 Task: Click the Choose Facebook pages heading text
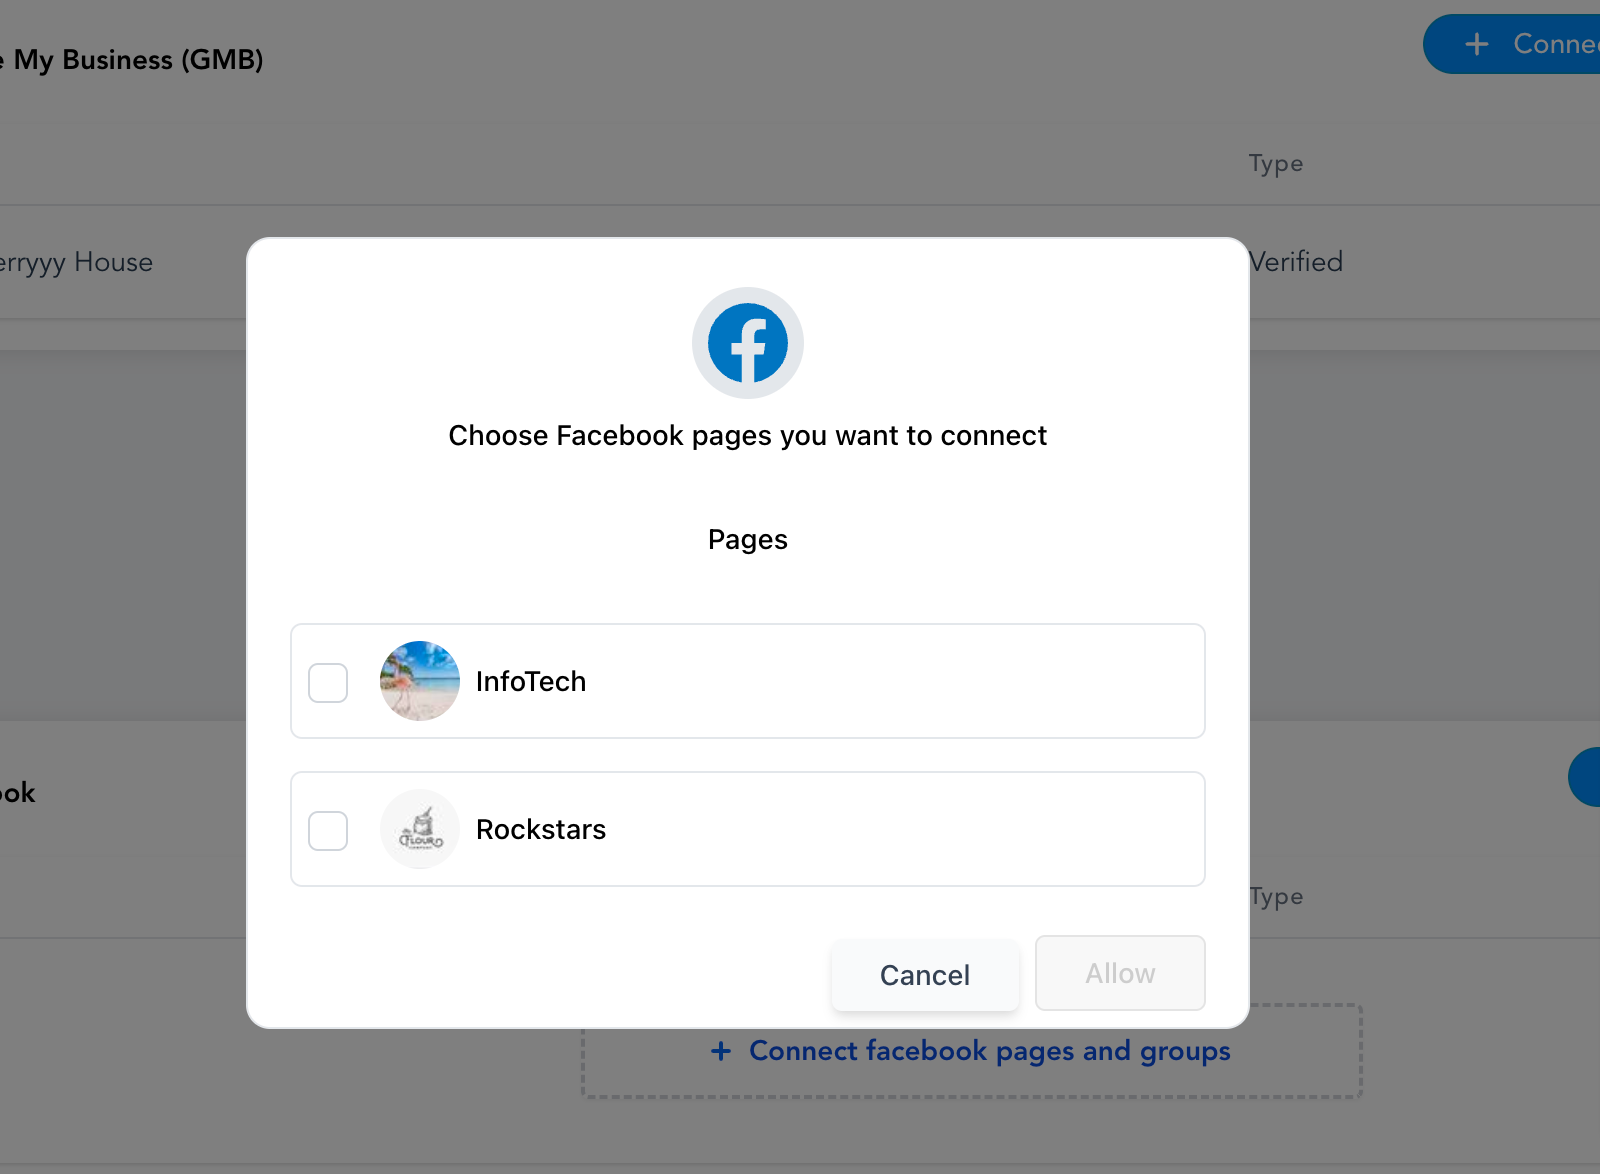click(748, 436)
